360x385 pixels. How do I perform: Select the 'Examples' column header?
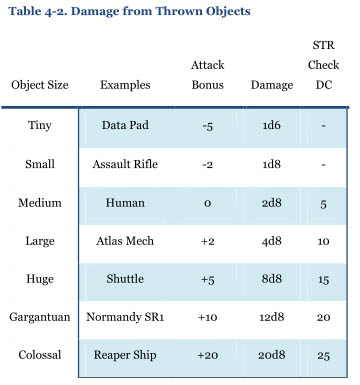tap(125, 85)
